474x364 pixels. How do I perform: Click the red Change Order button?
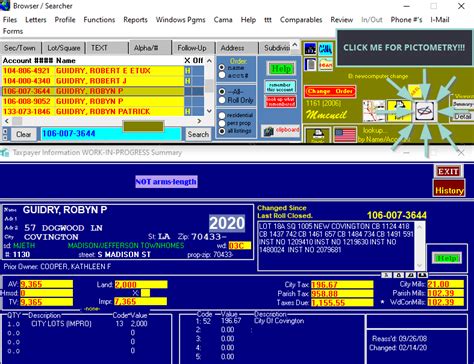pos(330,91)
